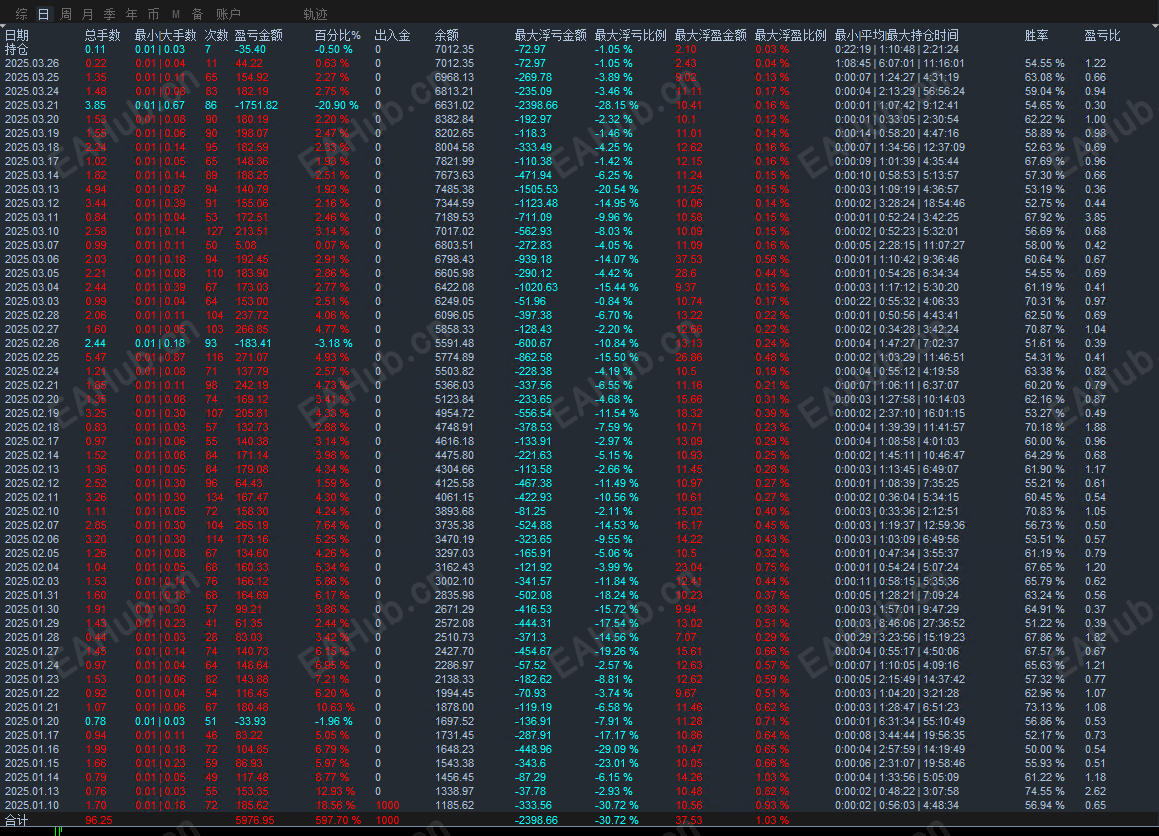The height and width of the screenshot is (836, 1159).
Task: Switch to the M tab
Action: (176, 14)
